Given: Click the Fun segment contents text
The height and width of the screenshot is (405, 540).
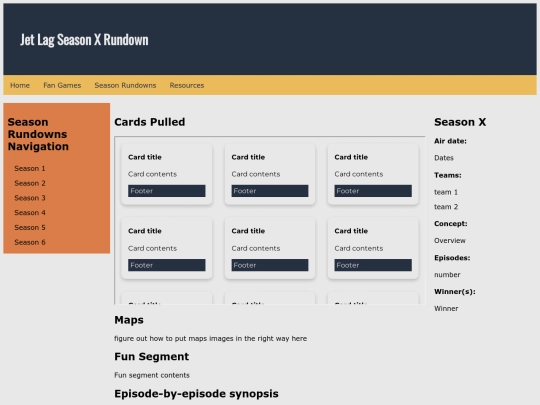Looking at the screenshot, I should tap(152, 375).
